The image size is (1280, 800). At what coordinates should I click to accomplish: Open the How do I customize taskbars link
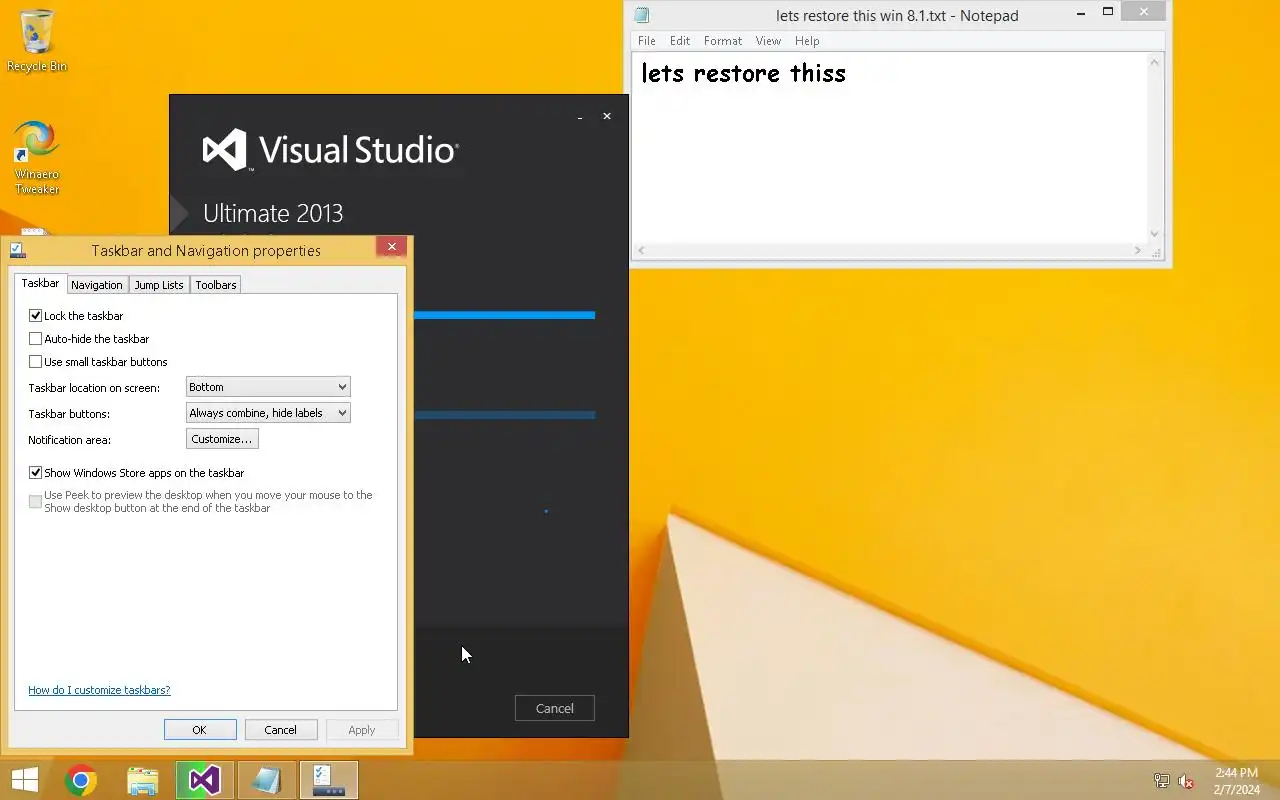pyautogui.click(x=99, y=690)
